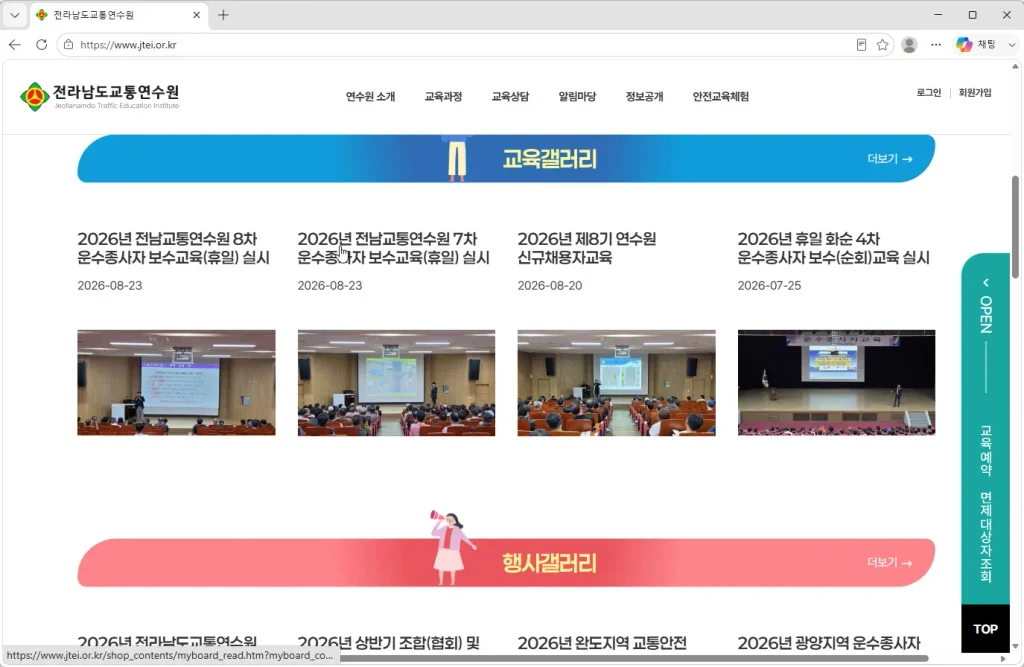Open thumbnail photo of 신규채용자교육
Viewport: 1024px width, 667px height.
click(616, 382)
